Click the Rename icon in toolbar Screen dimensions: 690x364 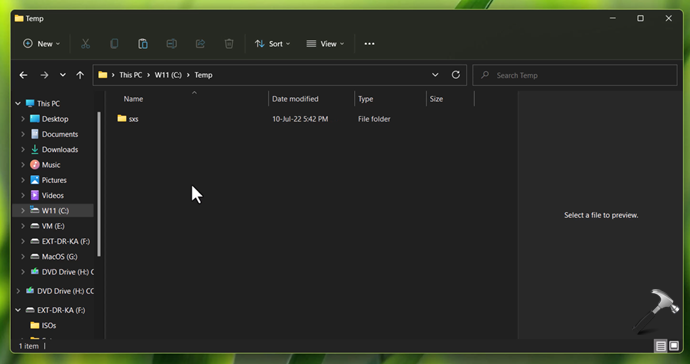pos(172,44)
